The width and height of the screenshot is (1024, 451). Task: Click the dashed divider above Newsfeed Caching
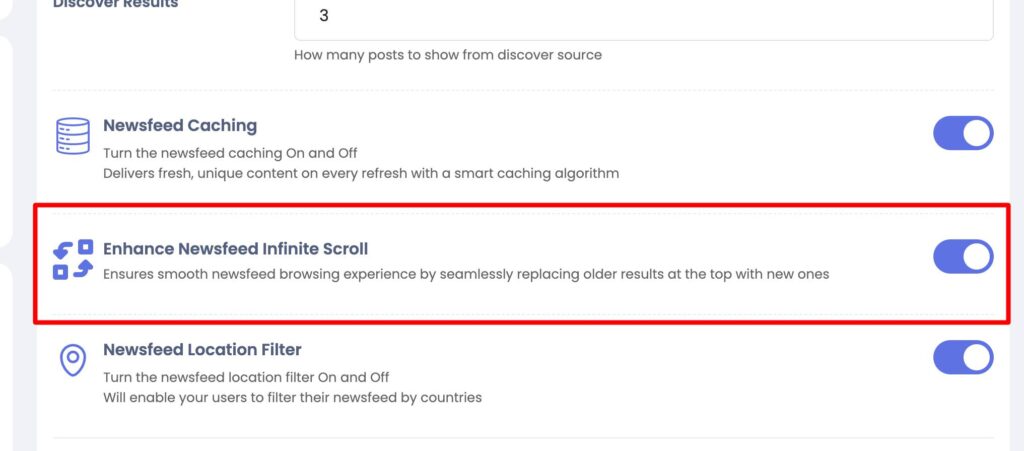click(x=522, y=90)
